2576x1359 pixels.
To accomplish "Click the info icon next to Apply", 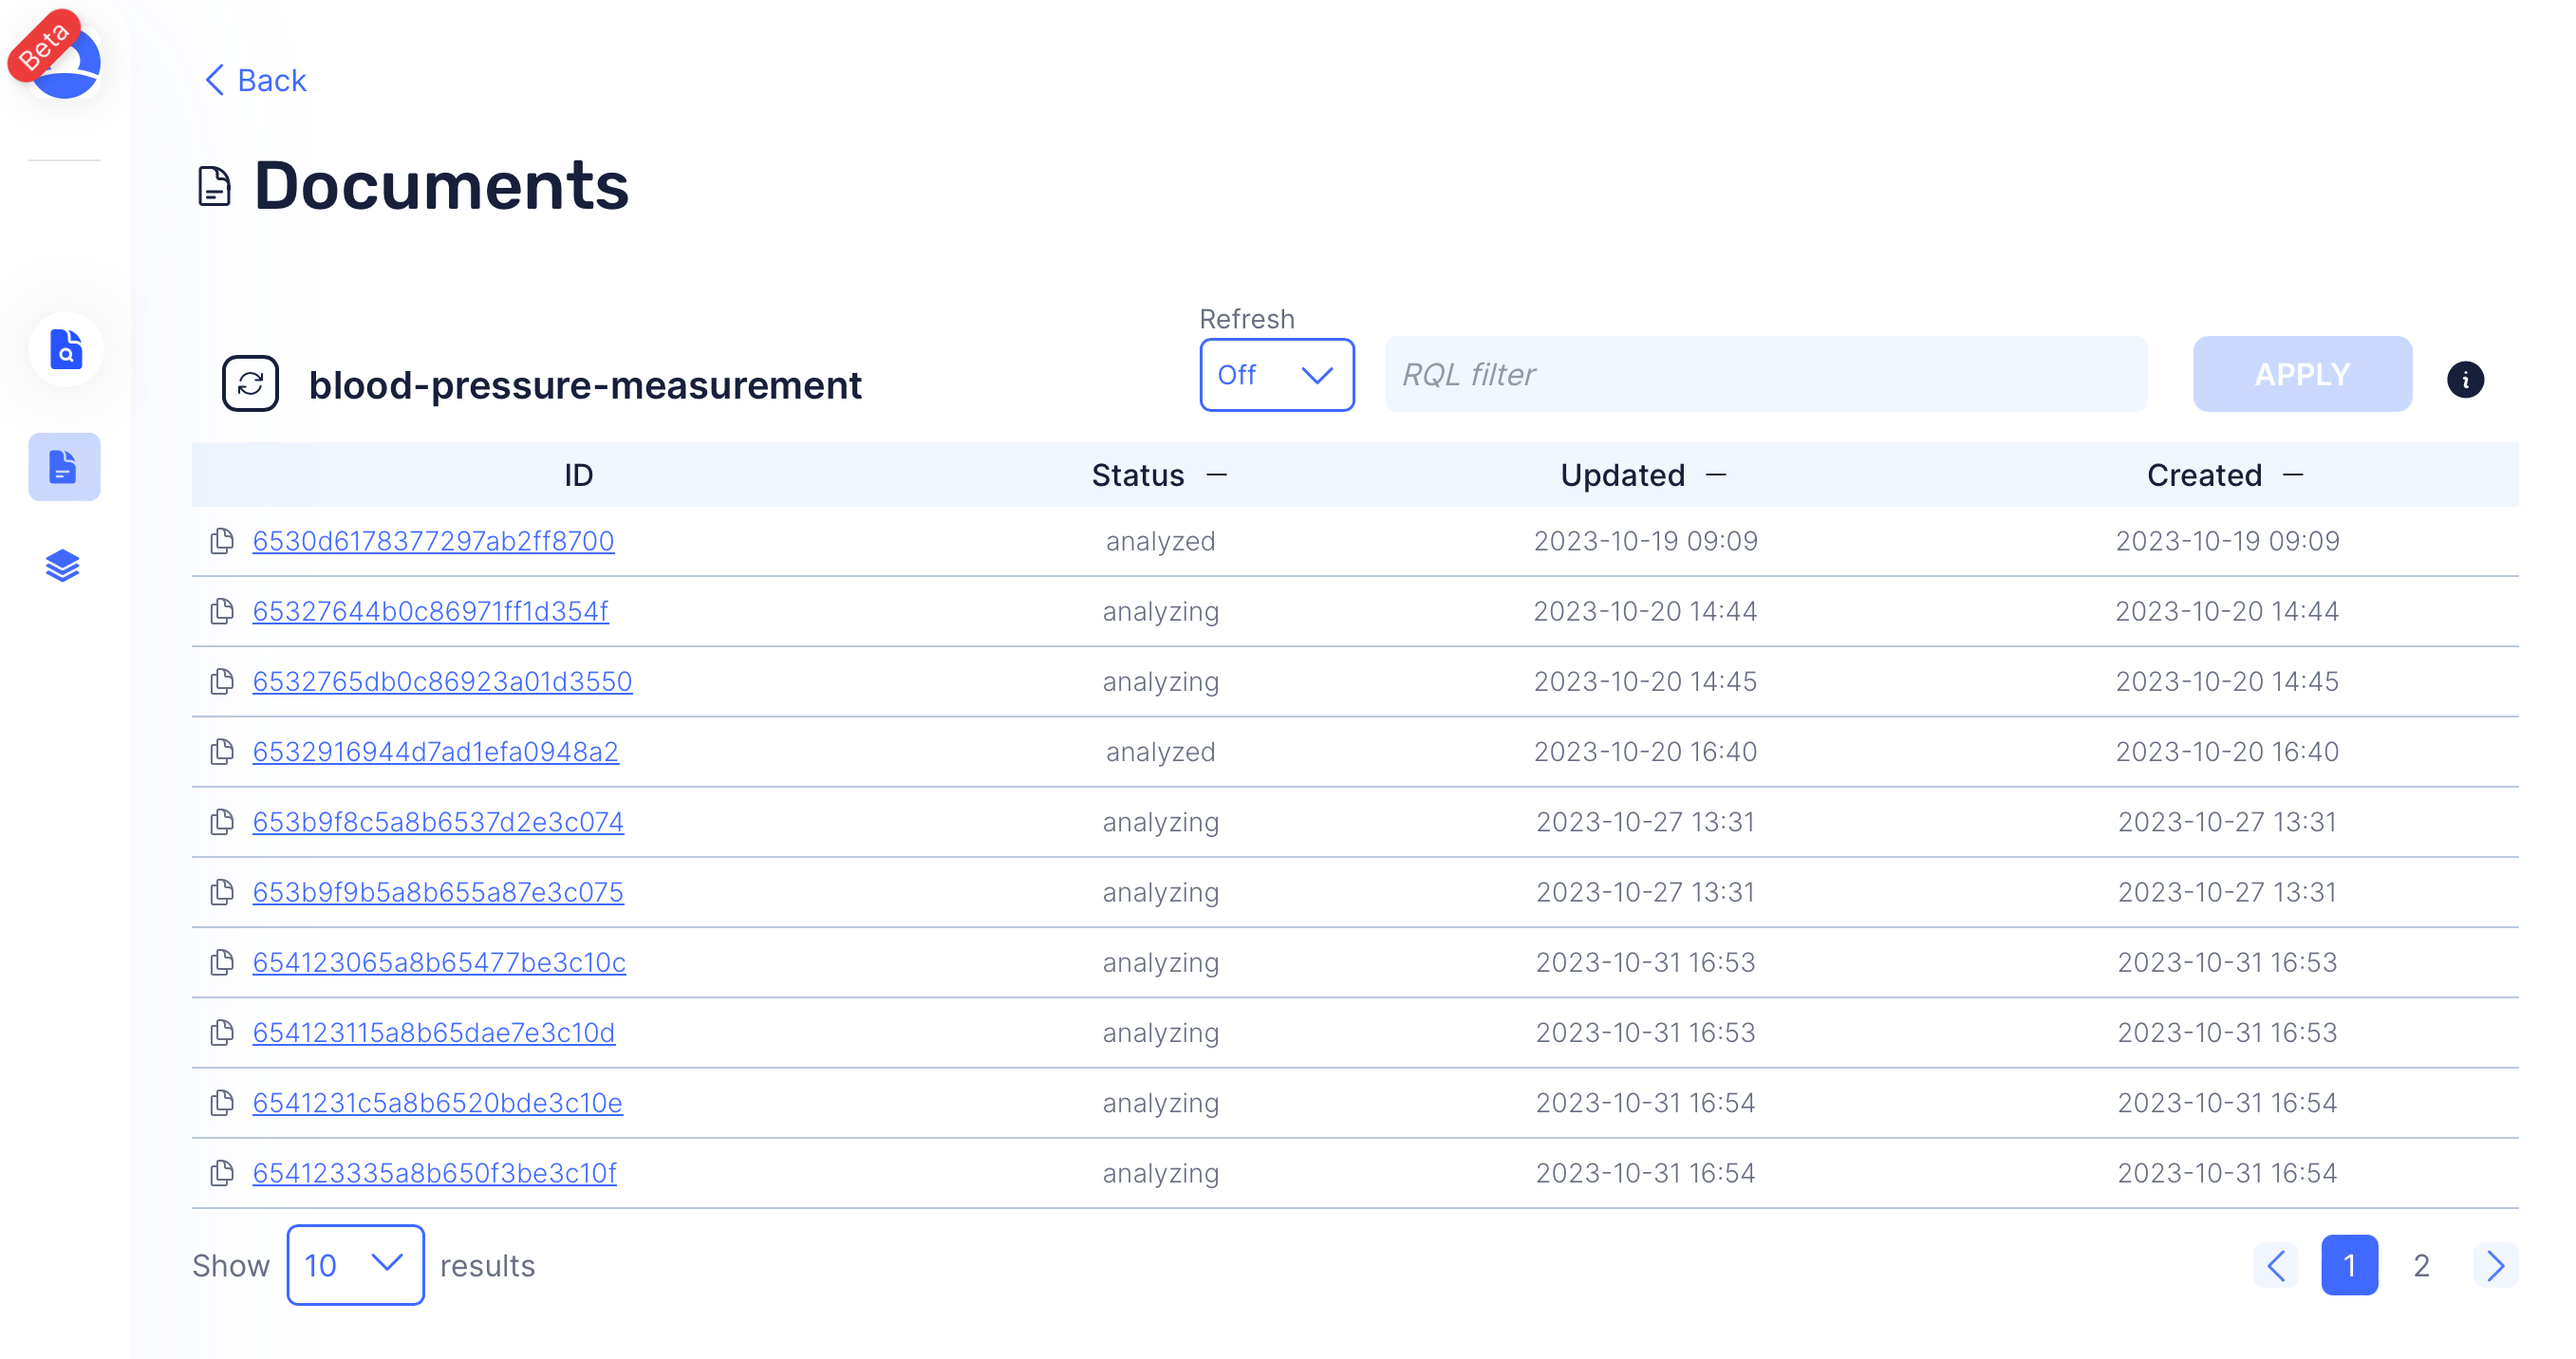I will (x=2464, y=379).
